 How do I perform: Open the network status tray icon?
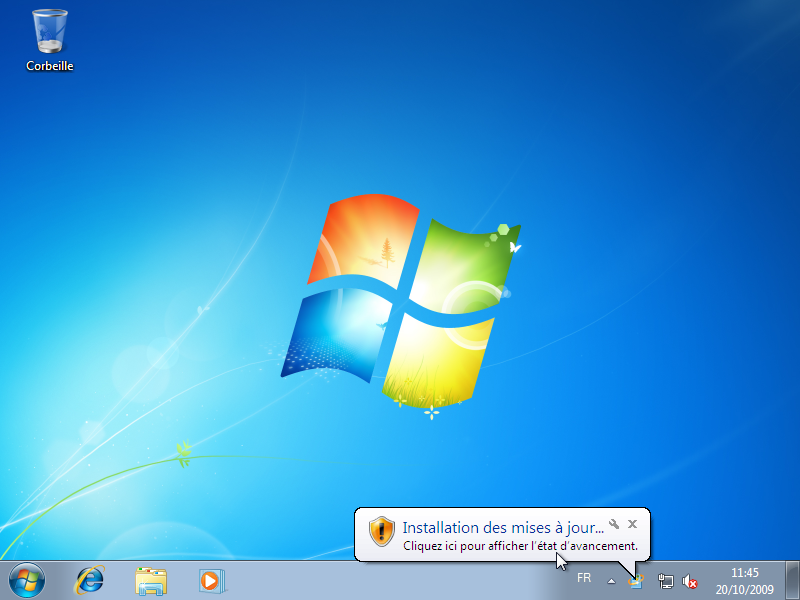click(666, 581)
